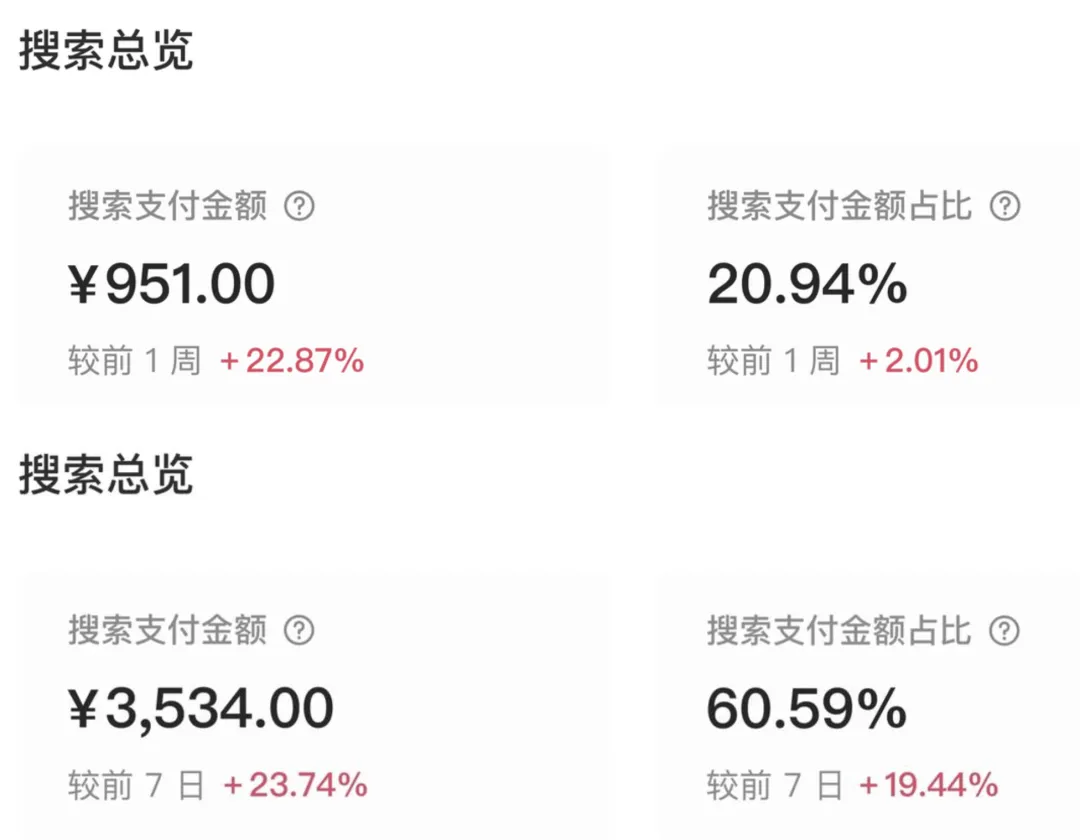Open help tooltip in the 20.94% card
The image size is (1080, 840).
1004,207
